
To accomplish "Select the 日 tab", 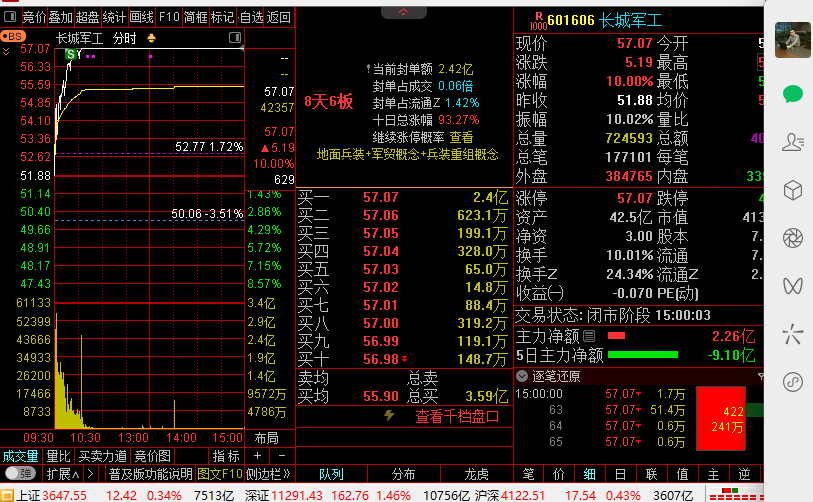I will [x=620, y=474].
